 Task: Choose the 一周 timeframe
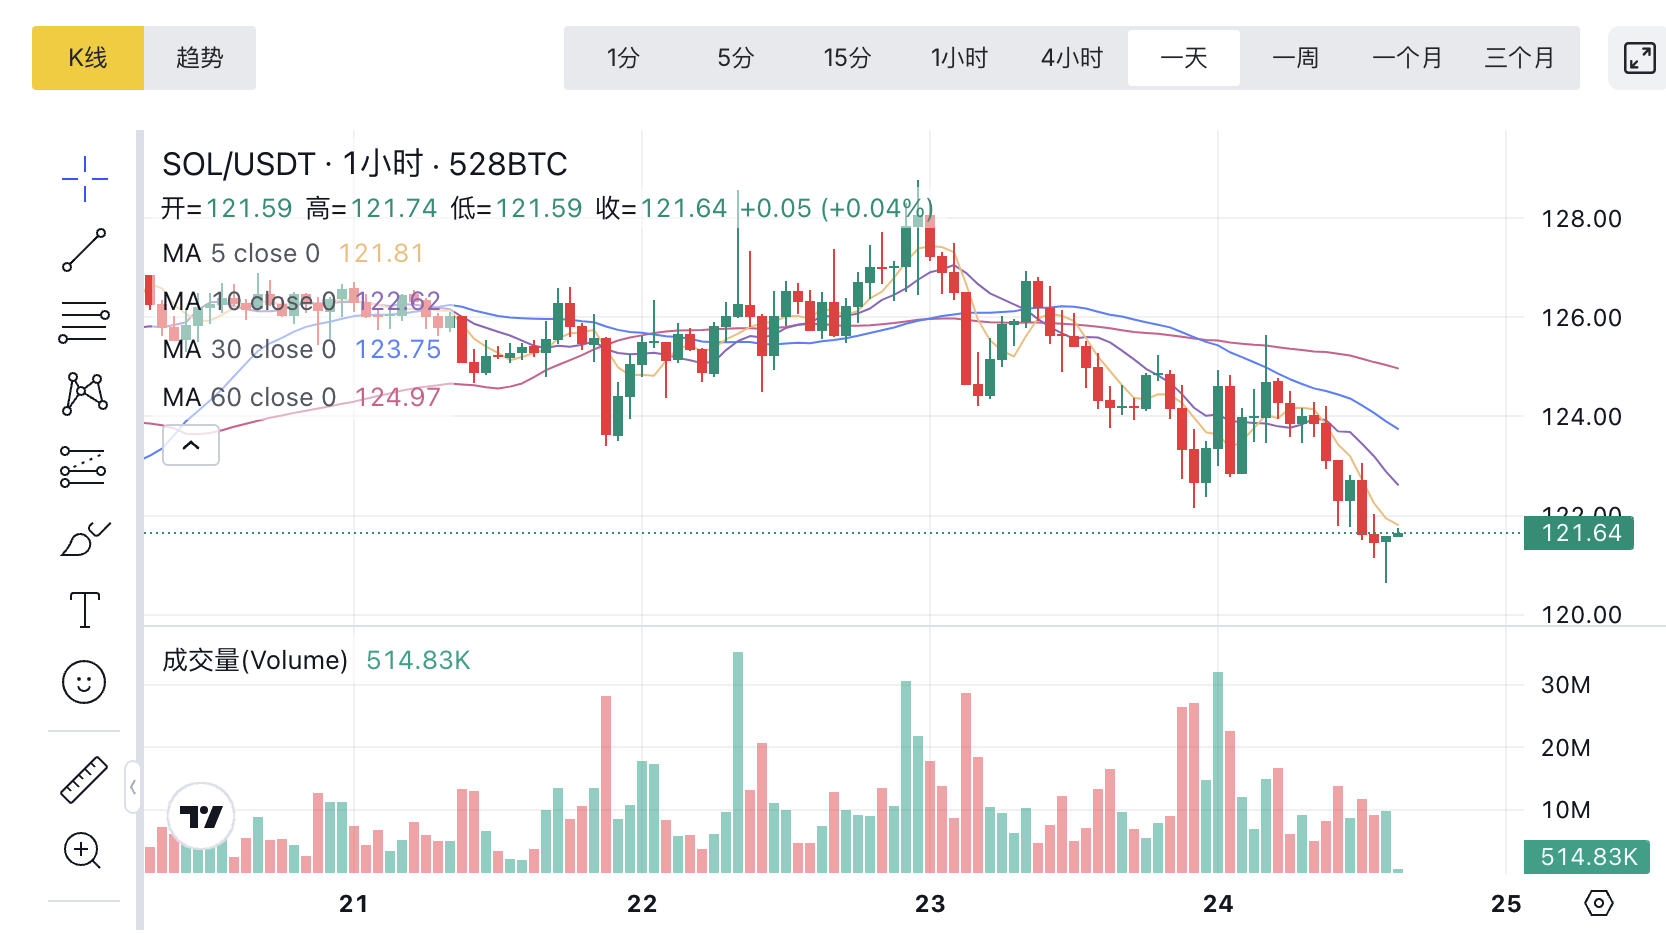(1295, 58)
